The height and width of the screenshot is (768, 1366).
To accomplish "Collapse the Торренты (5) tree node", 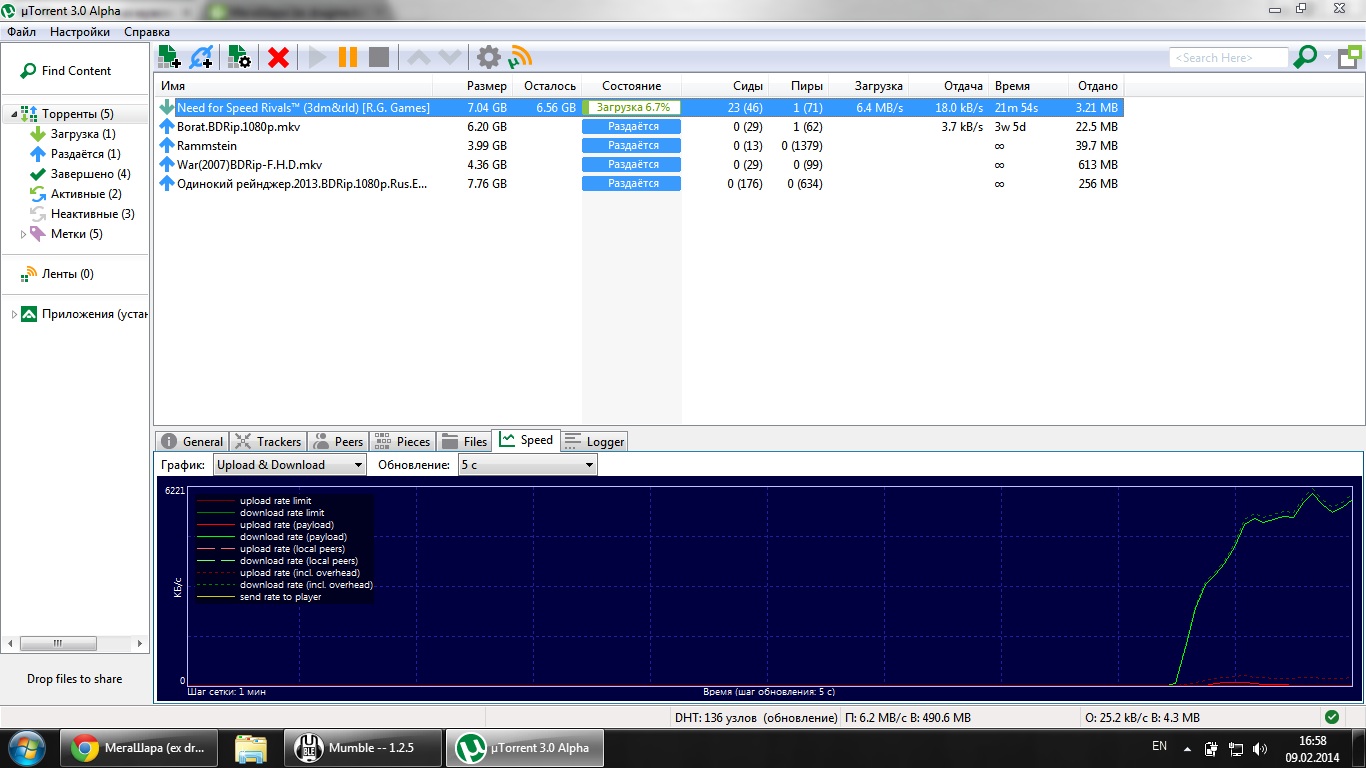I will tap(14, 114).
